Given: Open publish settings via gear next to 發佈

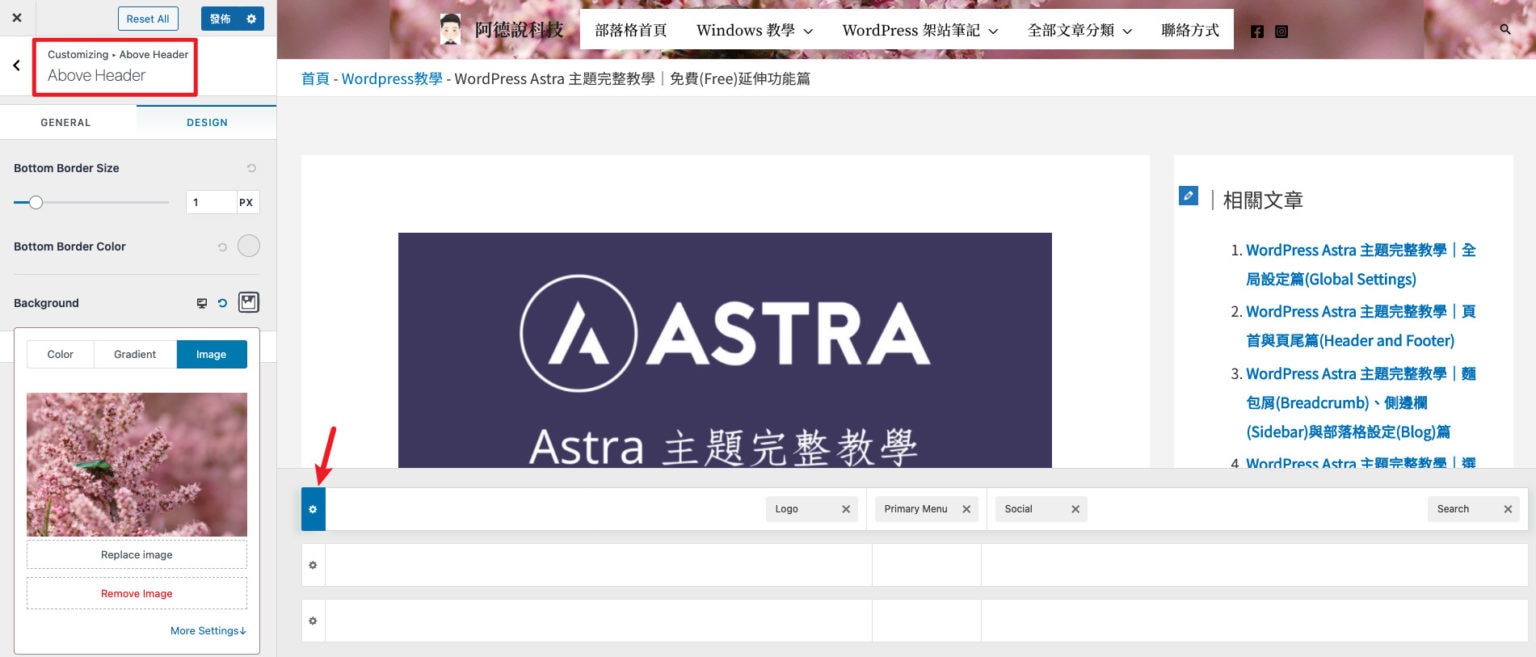Looking at the screenshot, I should click(252, 18).
